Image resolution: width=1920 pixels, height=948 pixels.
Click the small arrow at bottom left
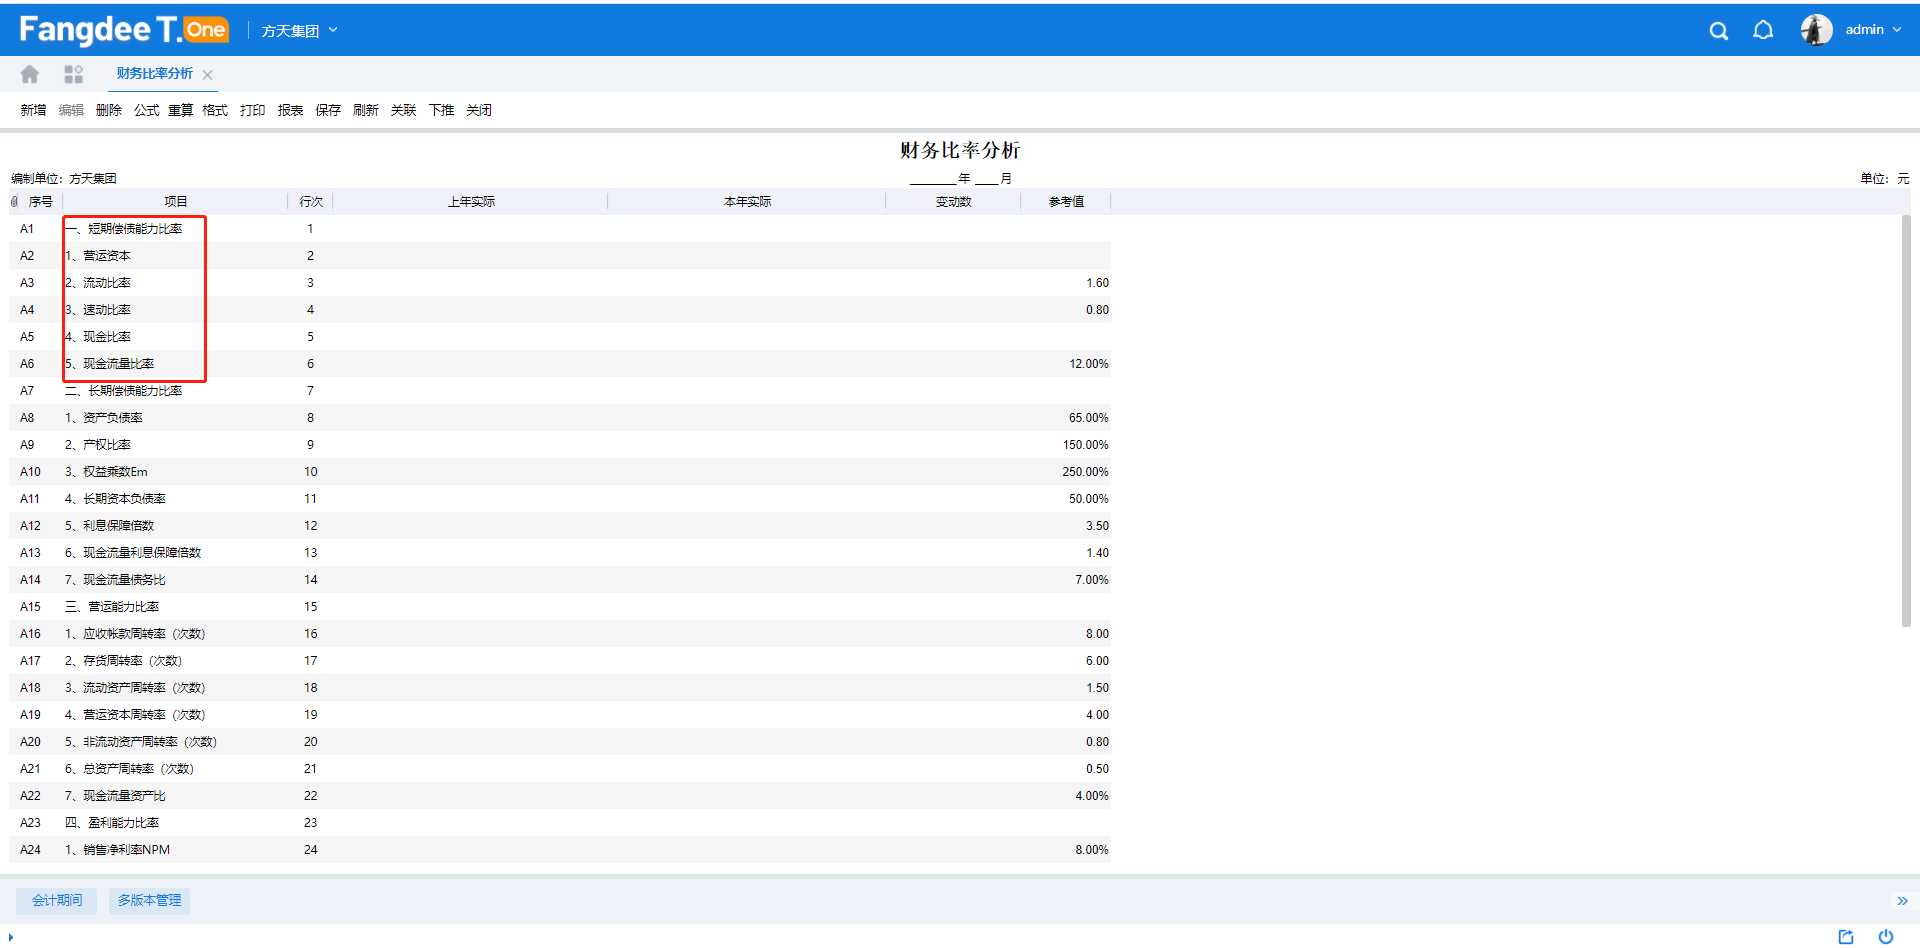(x=10, y=937)
